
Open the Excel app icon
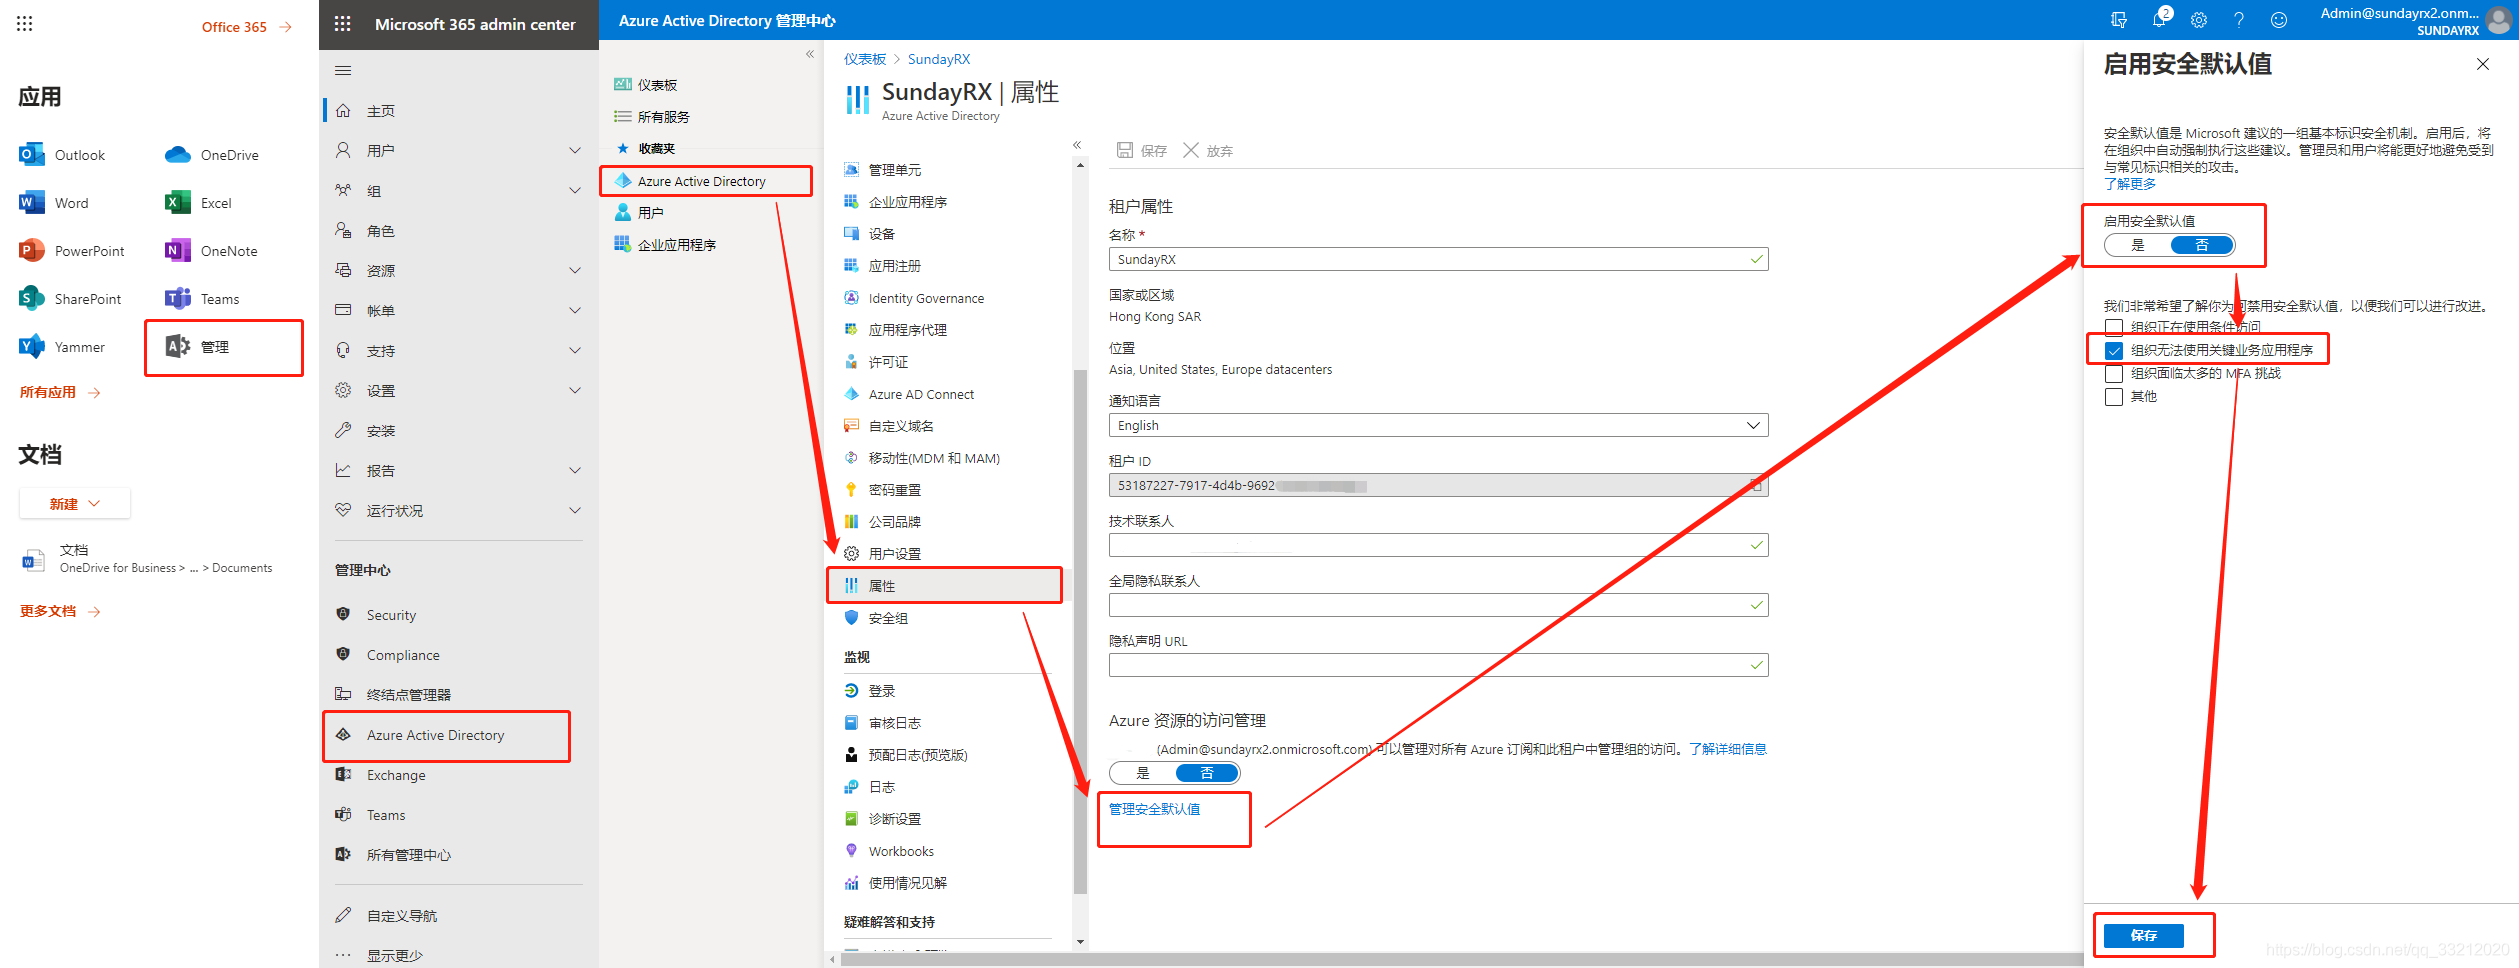click(178, 203)
